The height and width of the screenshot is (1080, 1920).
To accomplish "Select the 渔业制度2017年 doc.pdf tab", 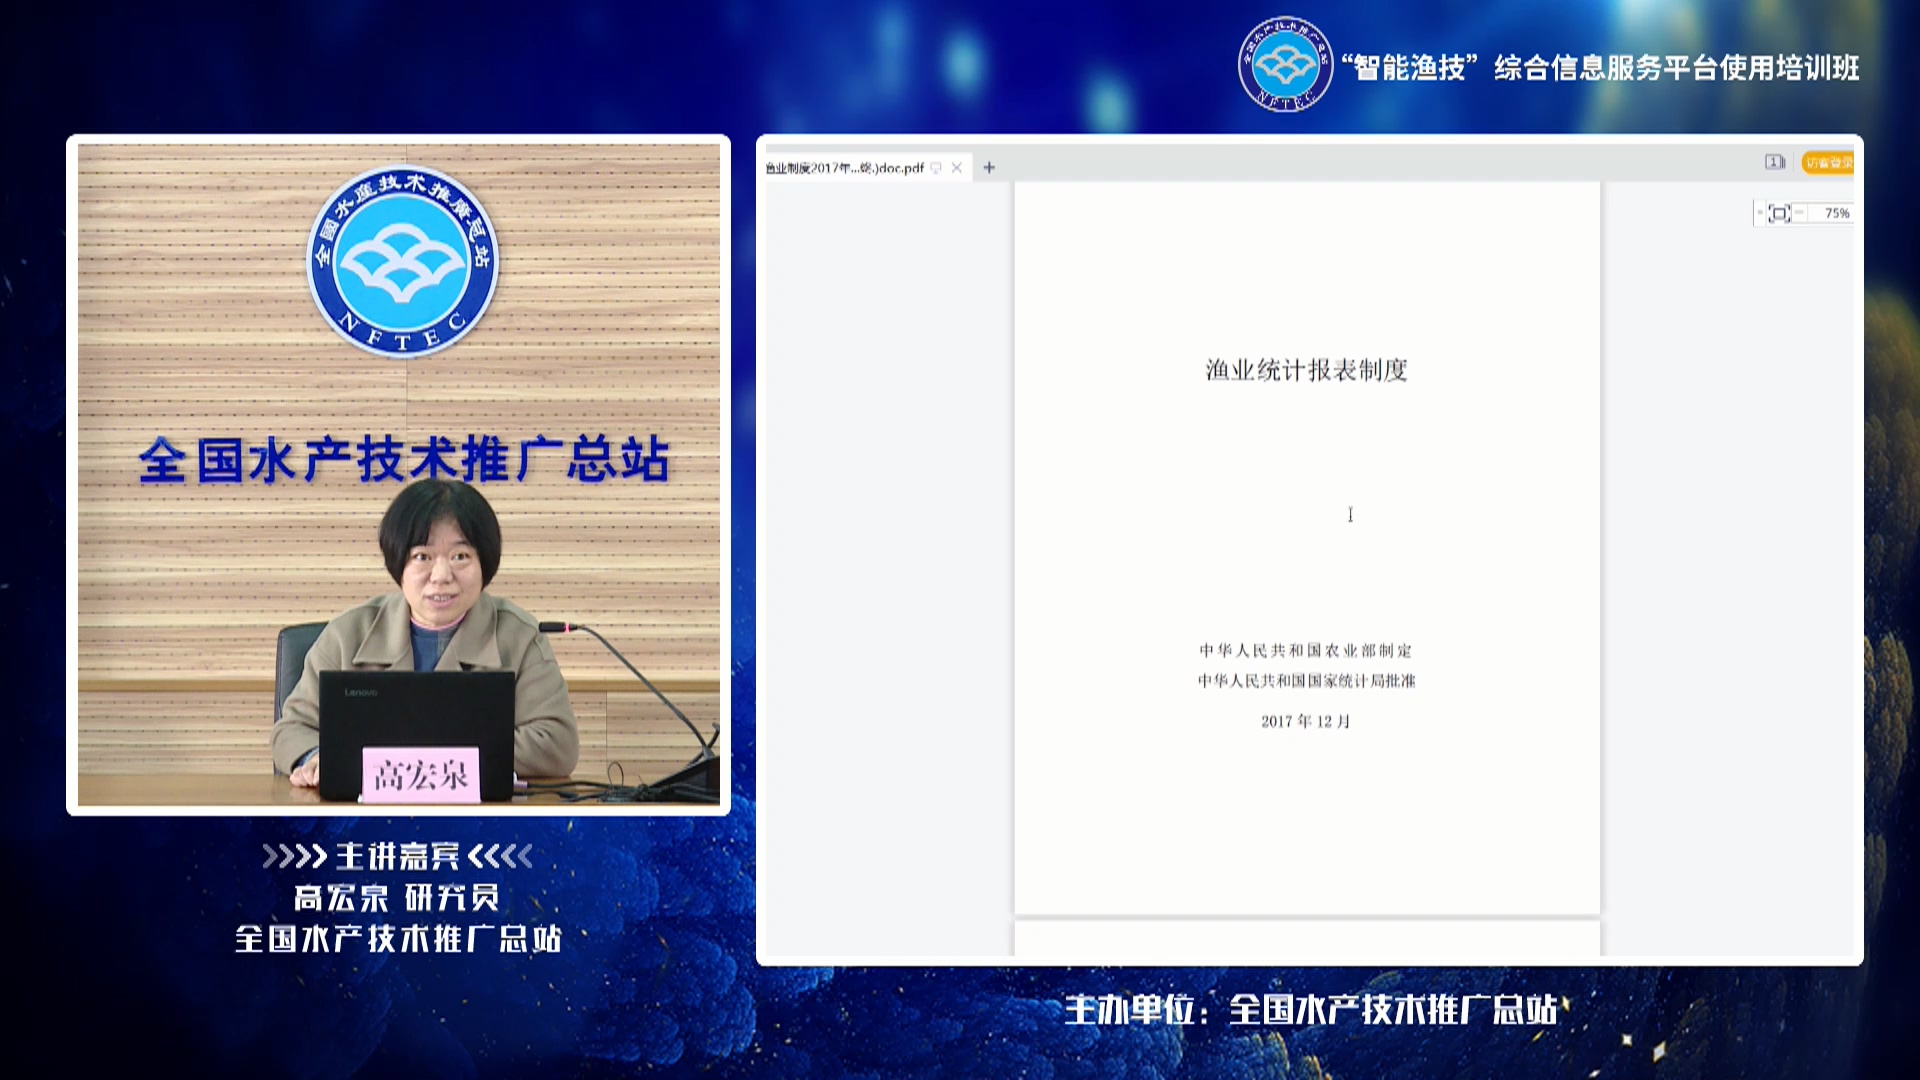I will tap(845, 168).
